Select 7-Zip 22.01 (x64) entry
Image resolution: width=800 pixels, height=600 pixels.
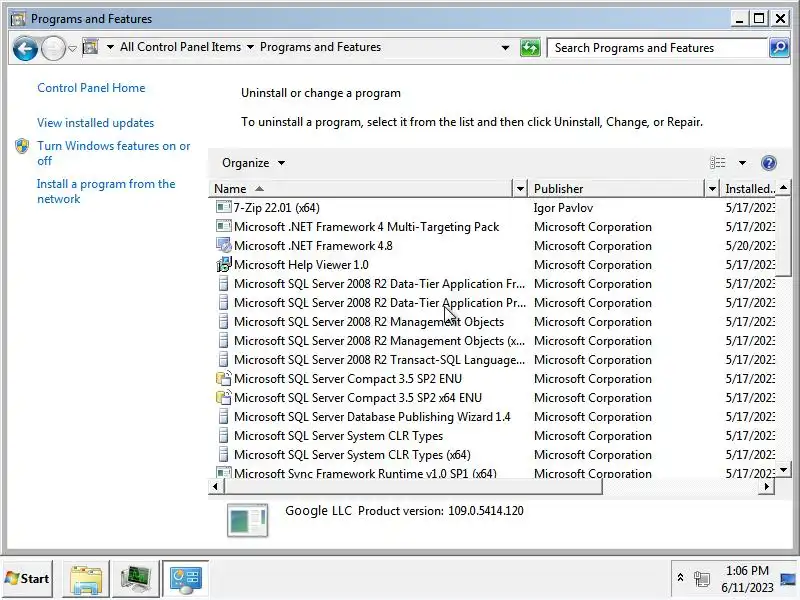coord(277,208)
